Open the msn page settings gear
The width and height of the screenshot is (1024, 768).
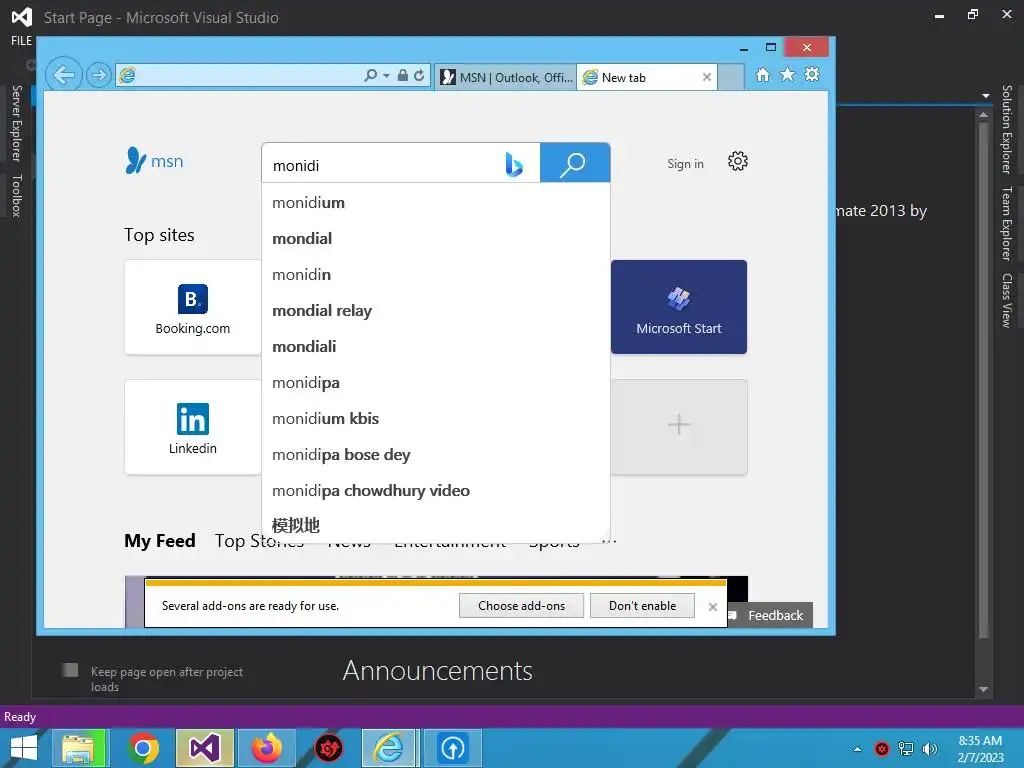(x=738, y=161)
